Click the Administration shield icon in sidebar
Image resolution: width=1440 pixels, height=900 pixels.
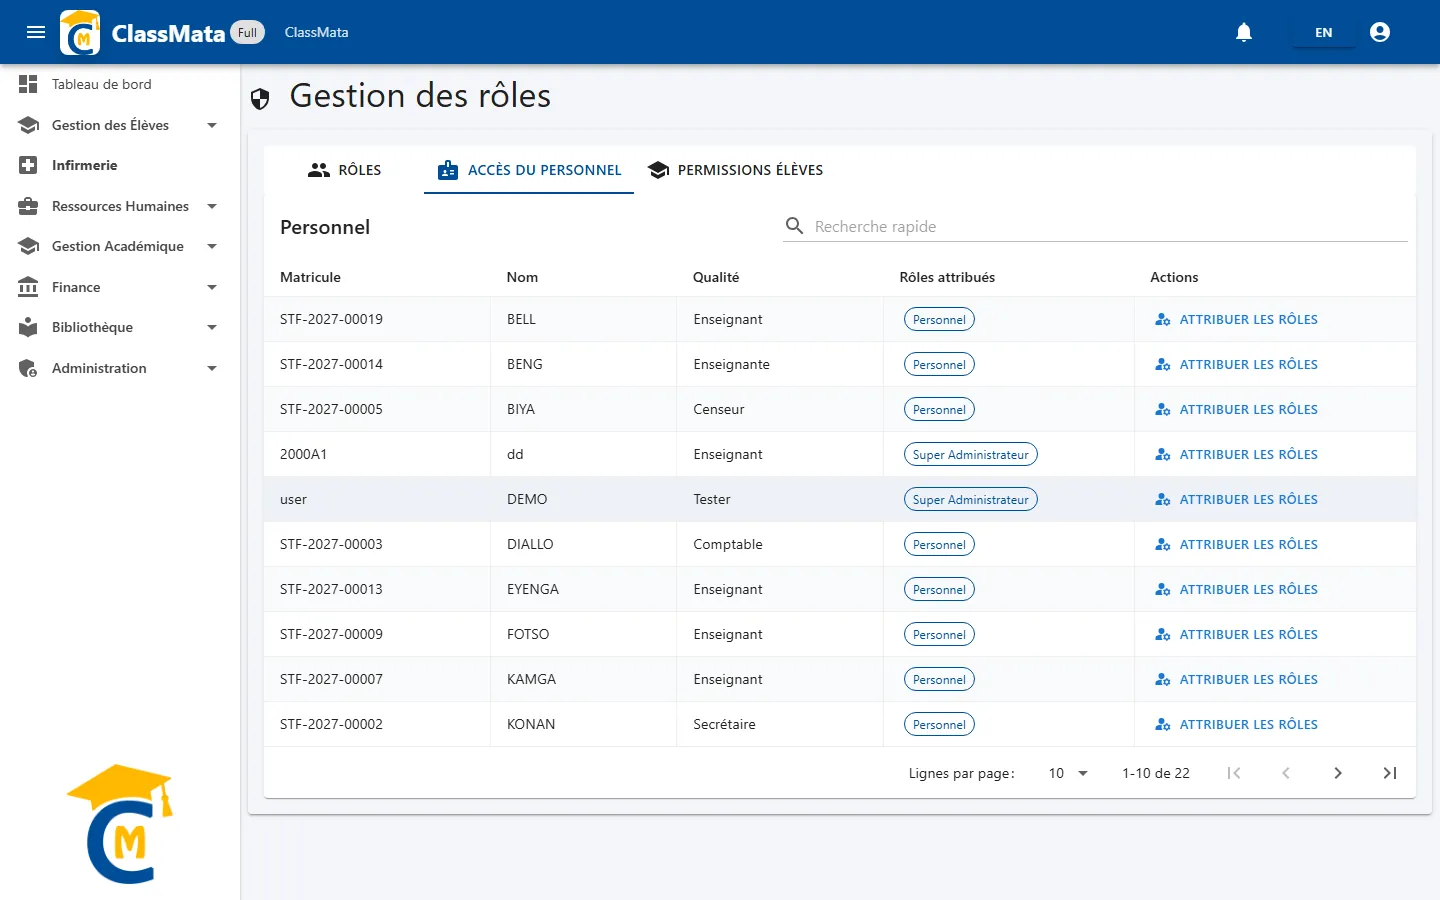coord(28,368)
